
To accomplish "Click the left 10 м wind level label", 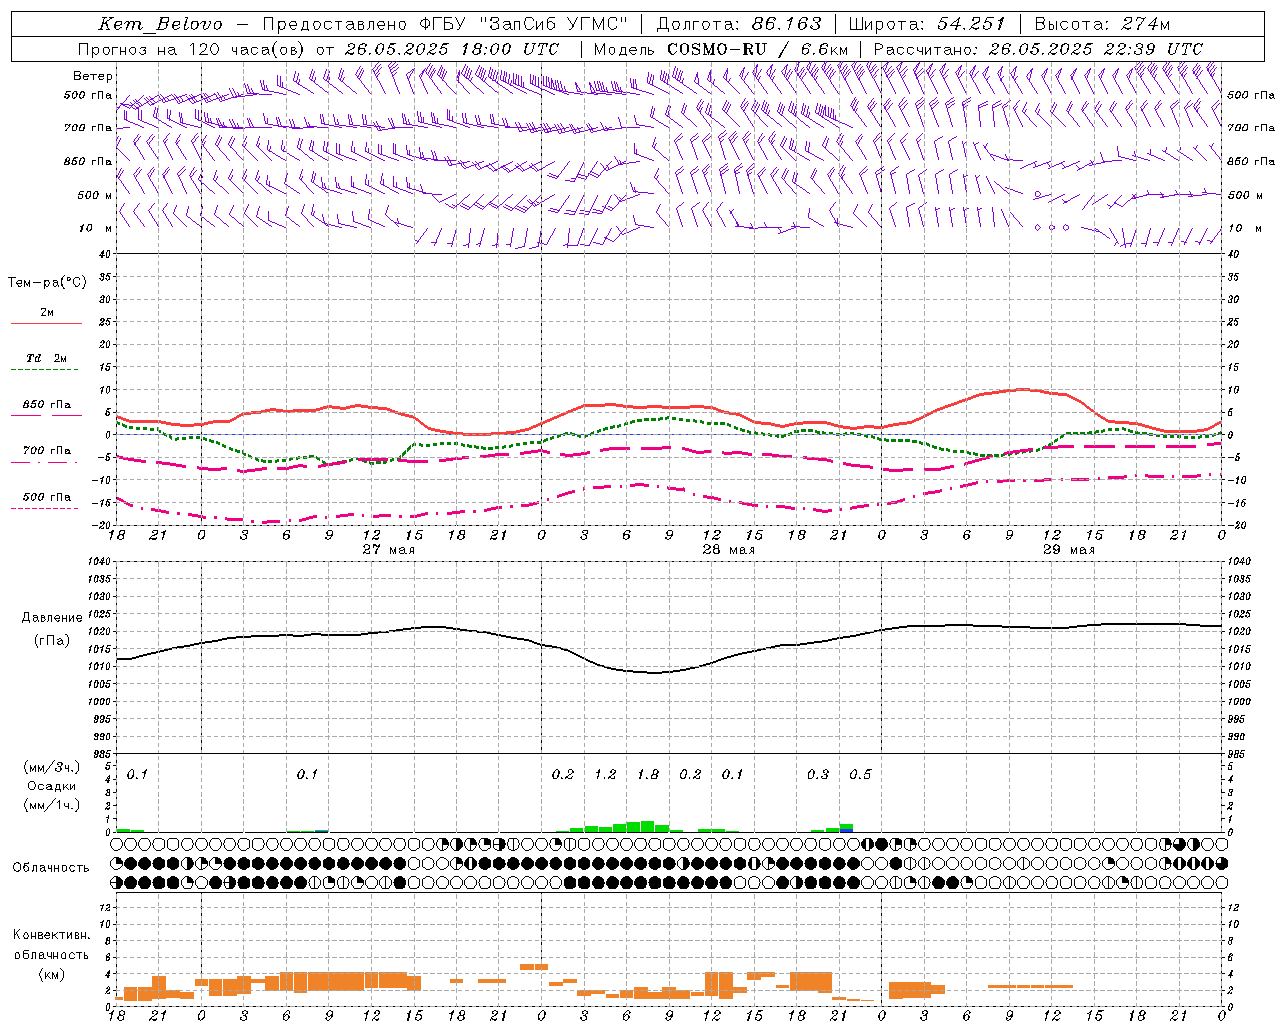I will (96, 228).
